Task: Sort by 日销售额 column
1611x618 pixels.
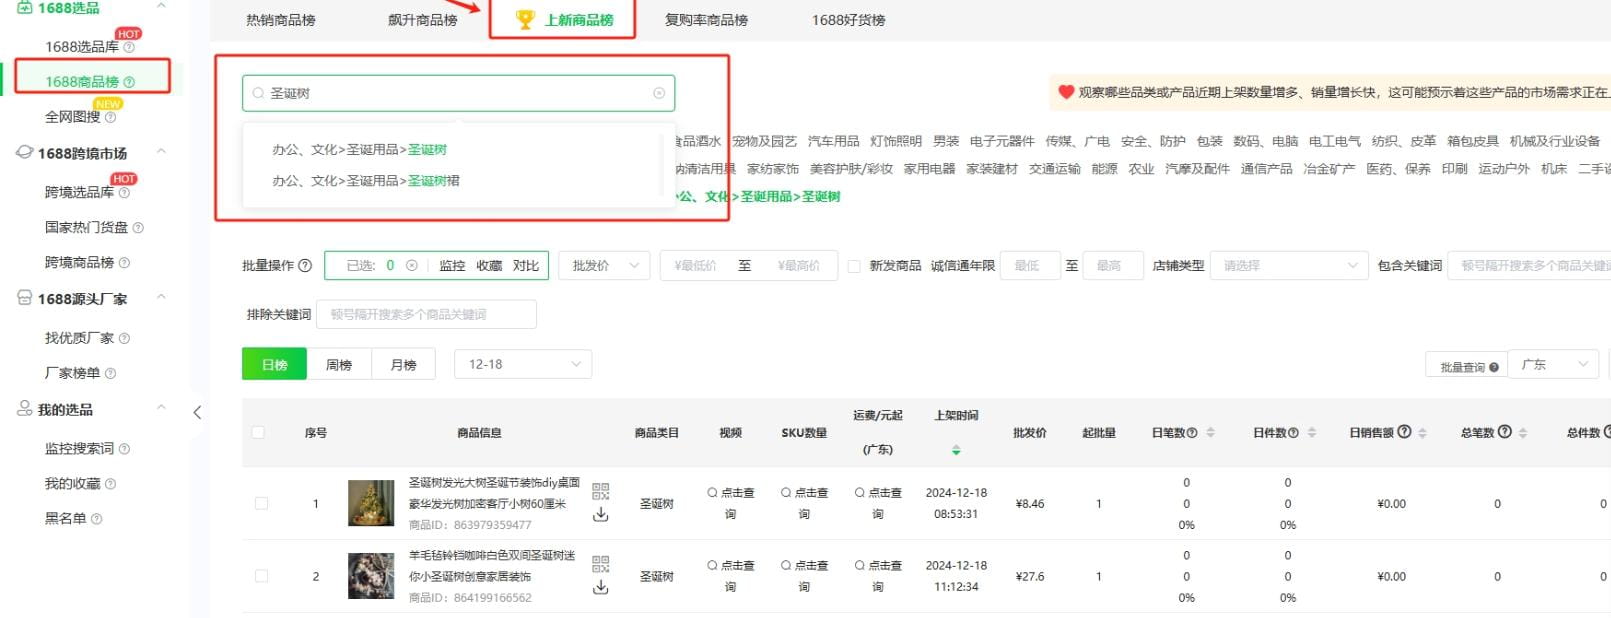Action: pyautogui.click(x=1422, y=433)
